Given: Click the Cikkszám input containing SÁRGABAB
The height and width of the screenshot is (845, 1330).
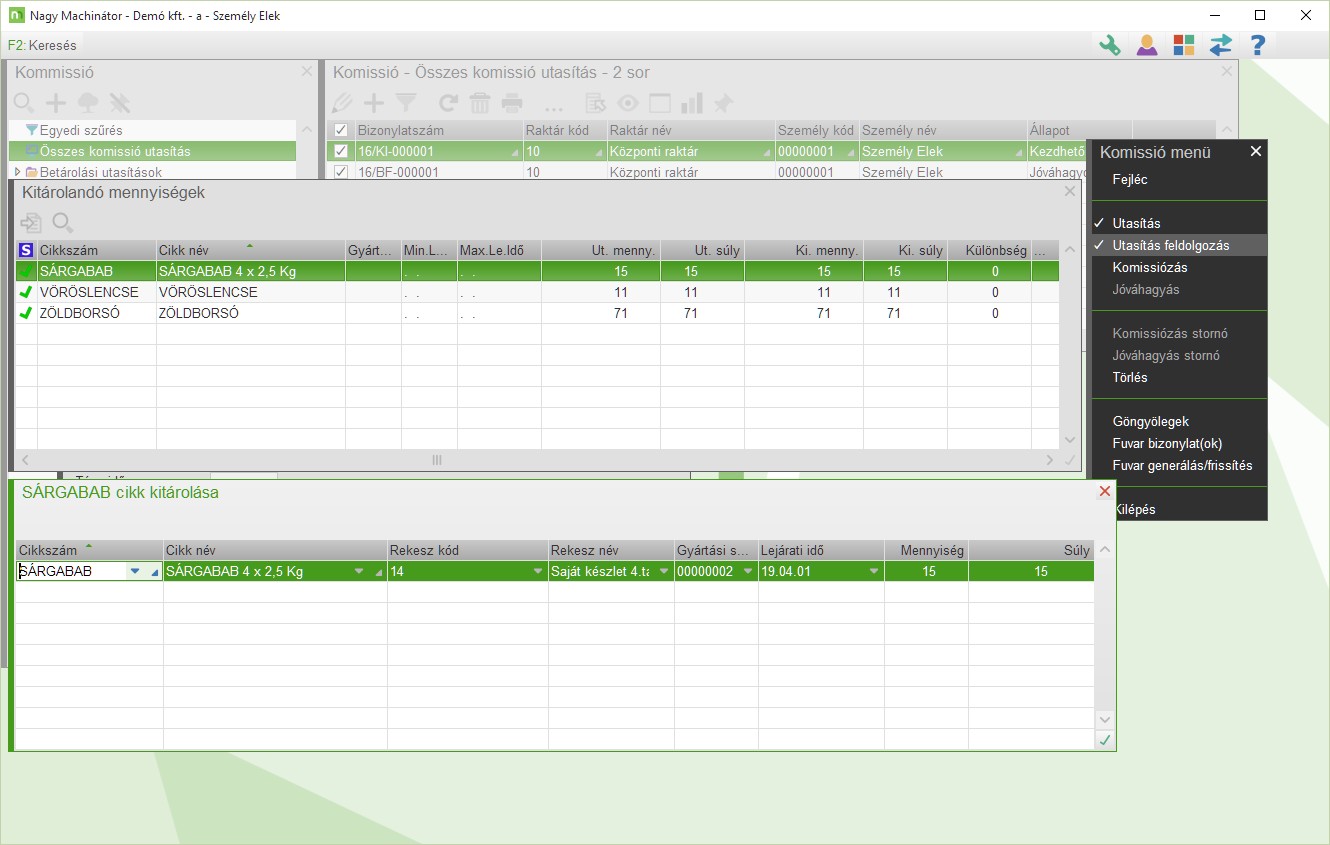Looking at the screenshot, I should point(72,571).
